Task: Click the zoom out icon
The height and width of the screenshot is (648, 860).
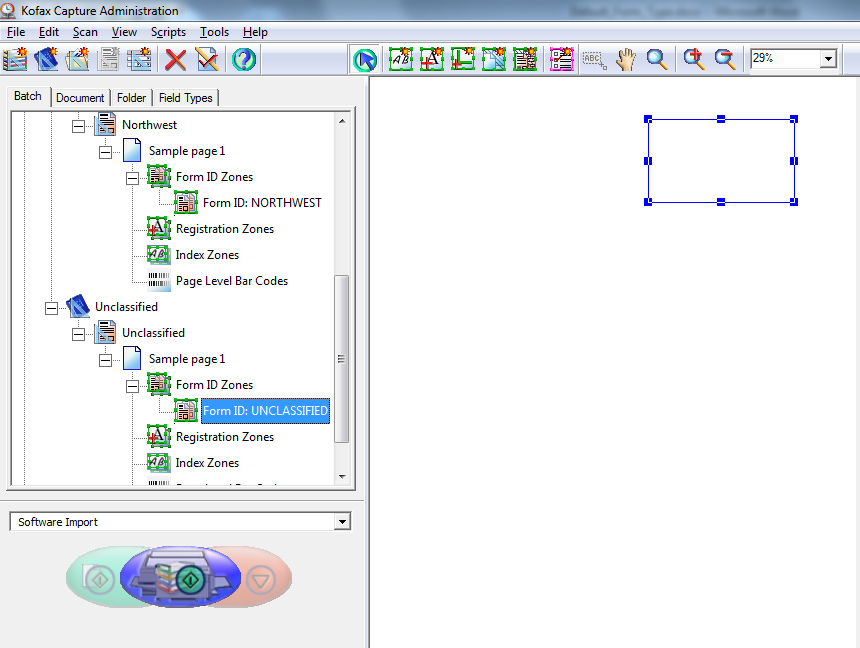Action: pyautogui.click(x=725, y=59)
